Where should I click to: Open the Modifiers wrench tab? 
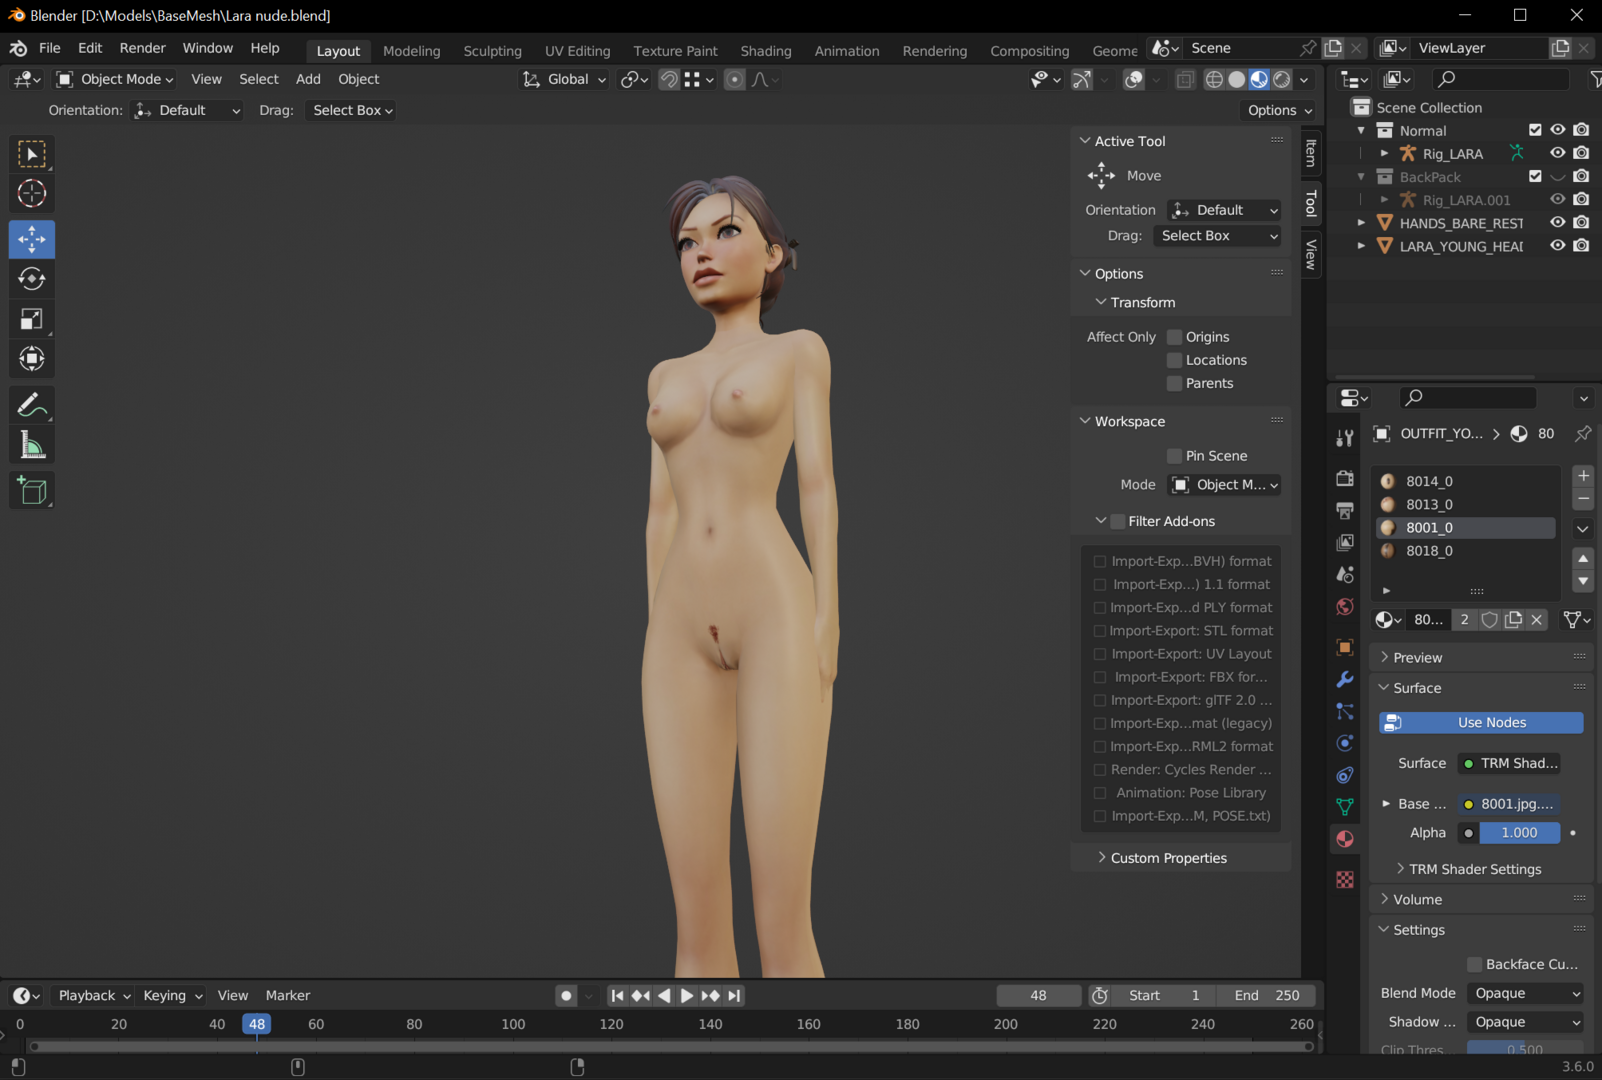tap(1345, 680)
